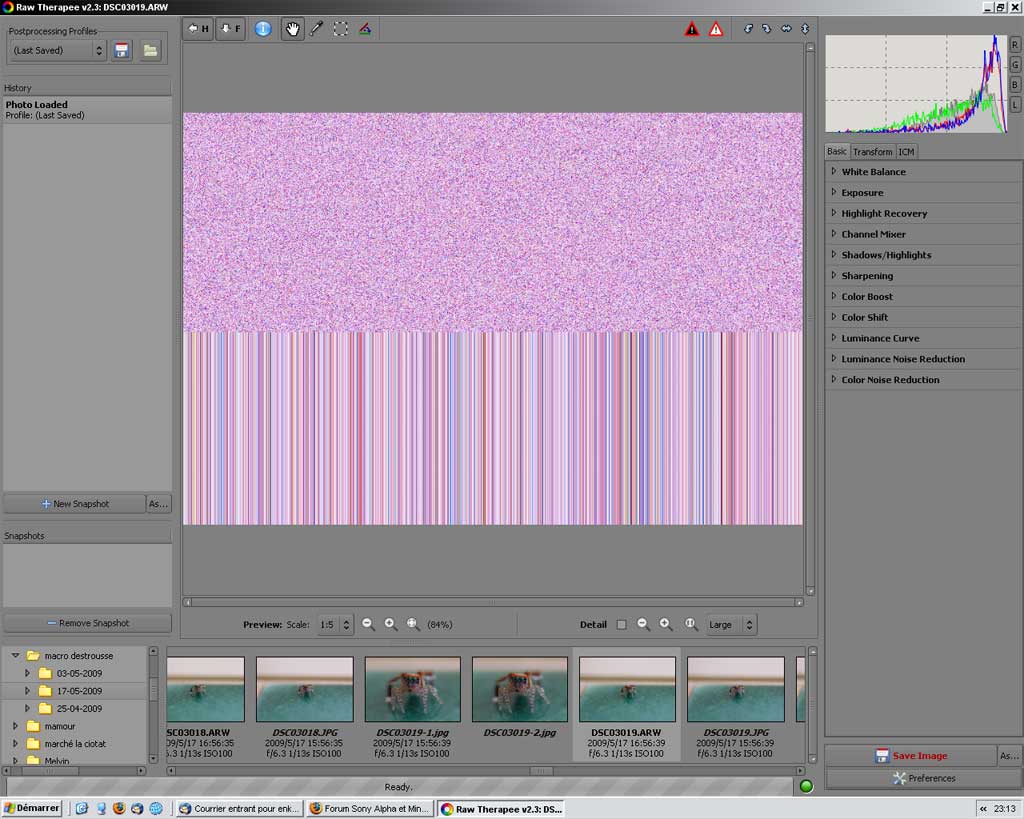Click the load profile folder icon
Viewport: 1024px width, 819px height.
(150, 50)
